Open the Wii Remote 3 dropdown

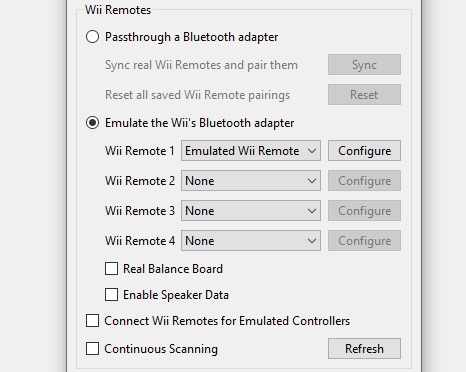coord(251,211)
